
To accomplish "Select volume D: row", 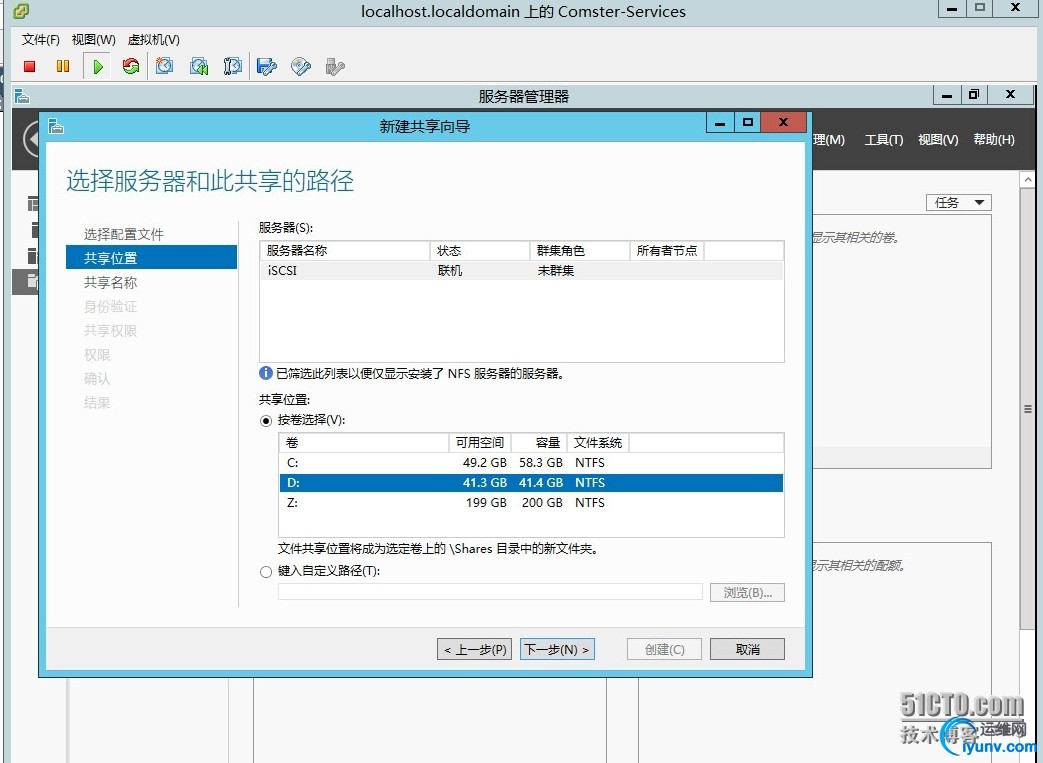I will point(531,483).
